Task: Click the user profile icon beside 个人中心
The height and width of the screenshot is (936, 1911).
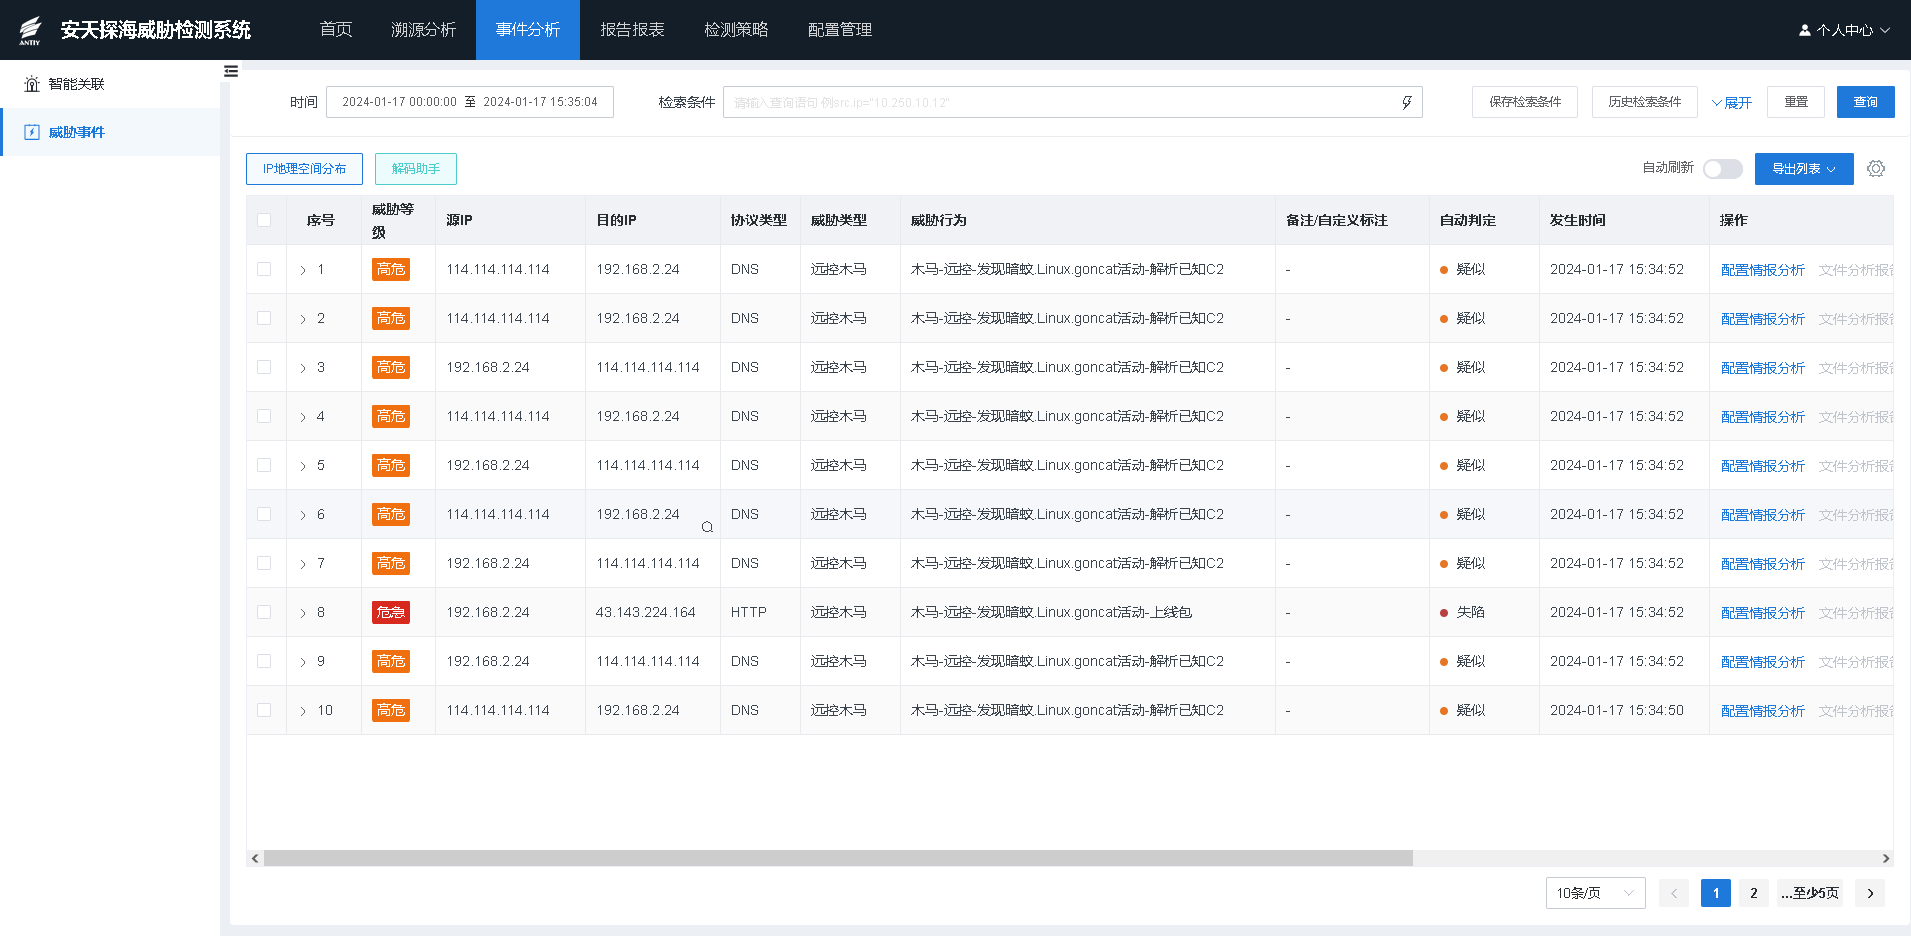Action: pyautogui.click(x=1805, y=30)
